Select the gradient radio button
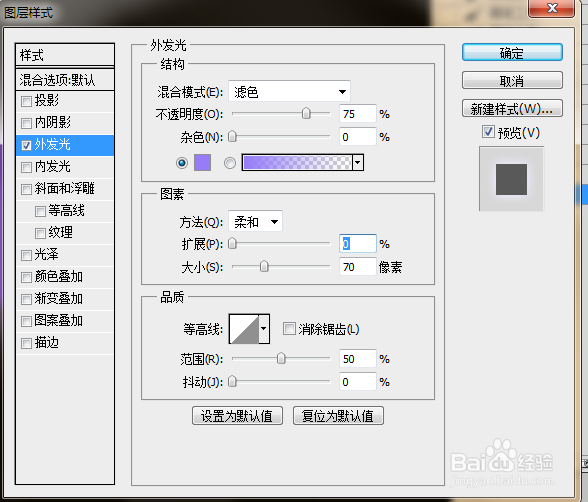Image resolution: width=588 pixels, height=502 pixels. coord(230,163)
